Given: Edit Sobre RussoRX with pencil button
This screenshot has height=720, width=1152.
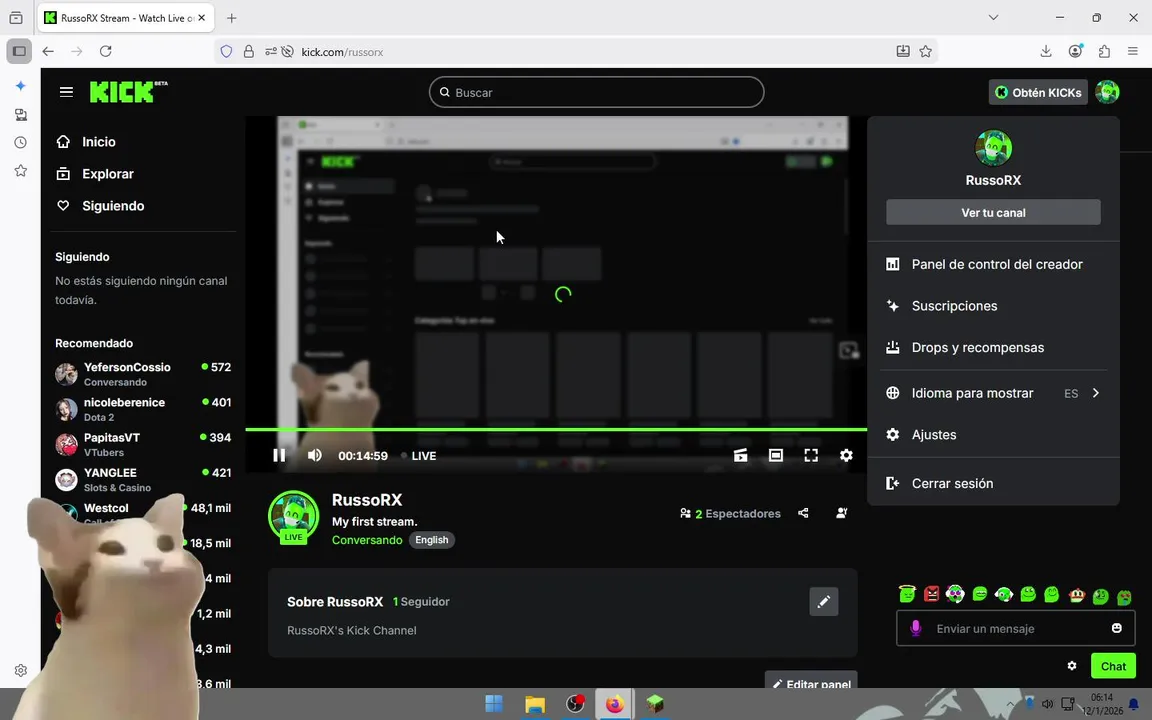Looking at the screenshot, I should click(824, 602).
